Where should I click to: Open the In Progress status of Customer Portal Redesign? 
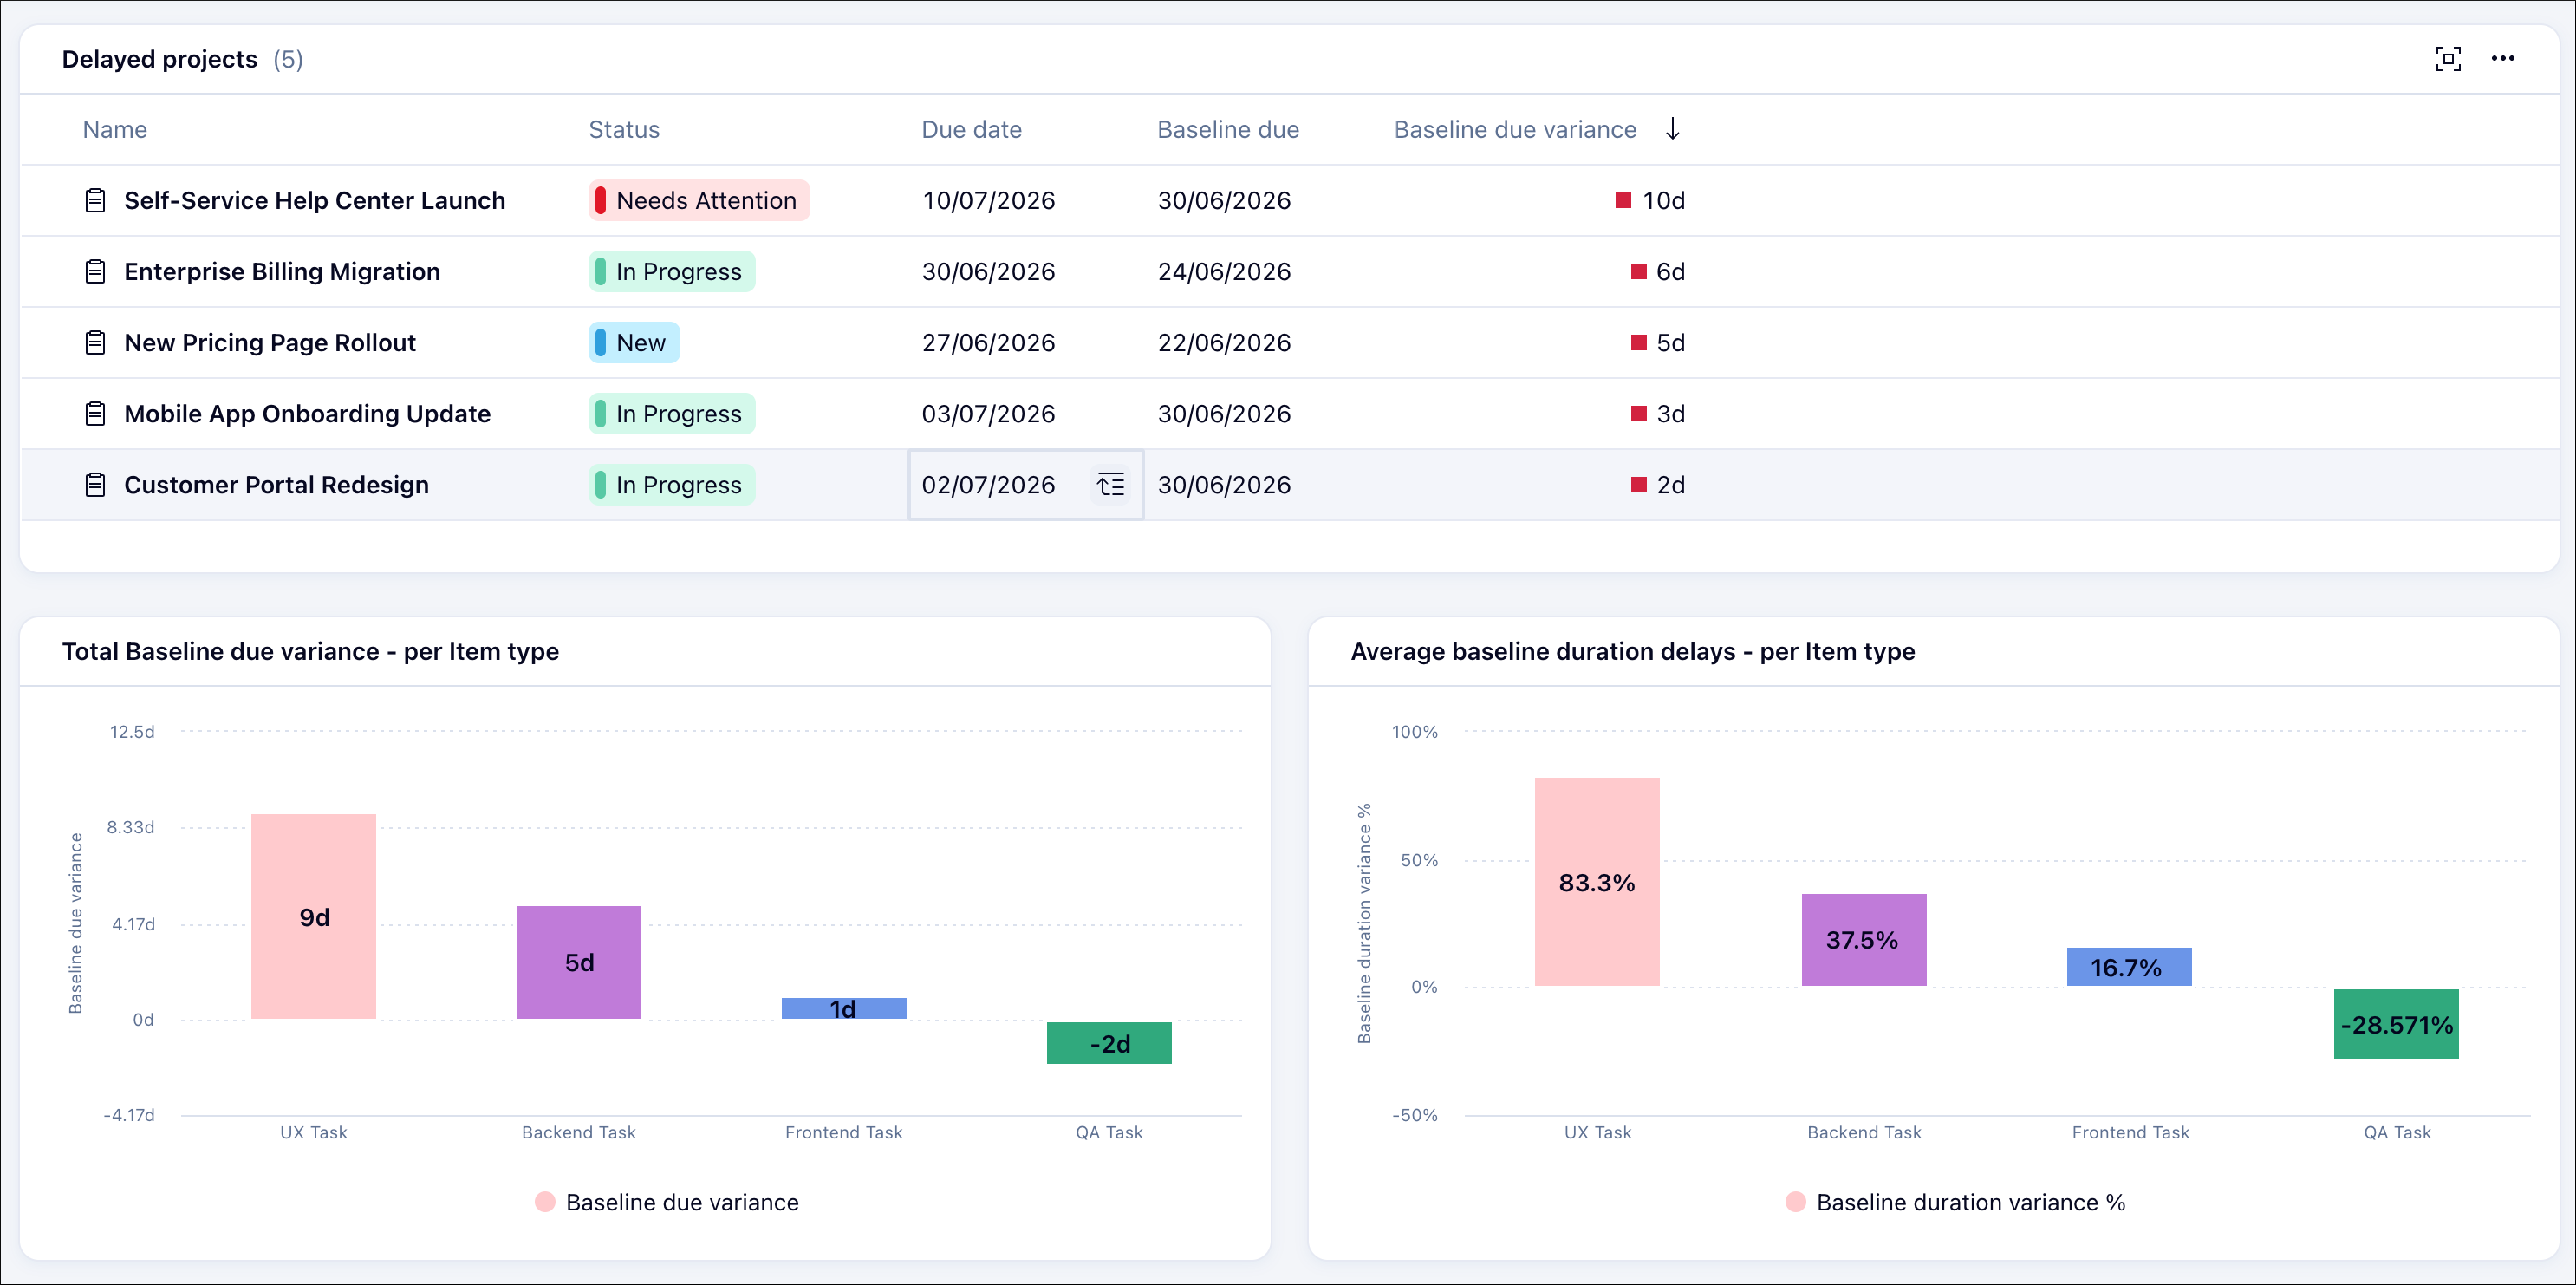point(672,485)
